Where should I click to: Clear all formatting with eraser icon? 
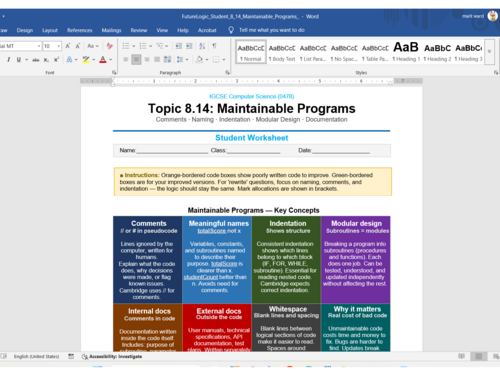(x=109, y=46)
